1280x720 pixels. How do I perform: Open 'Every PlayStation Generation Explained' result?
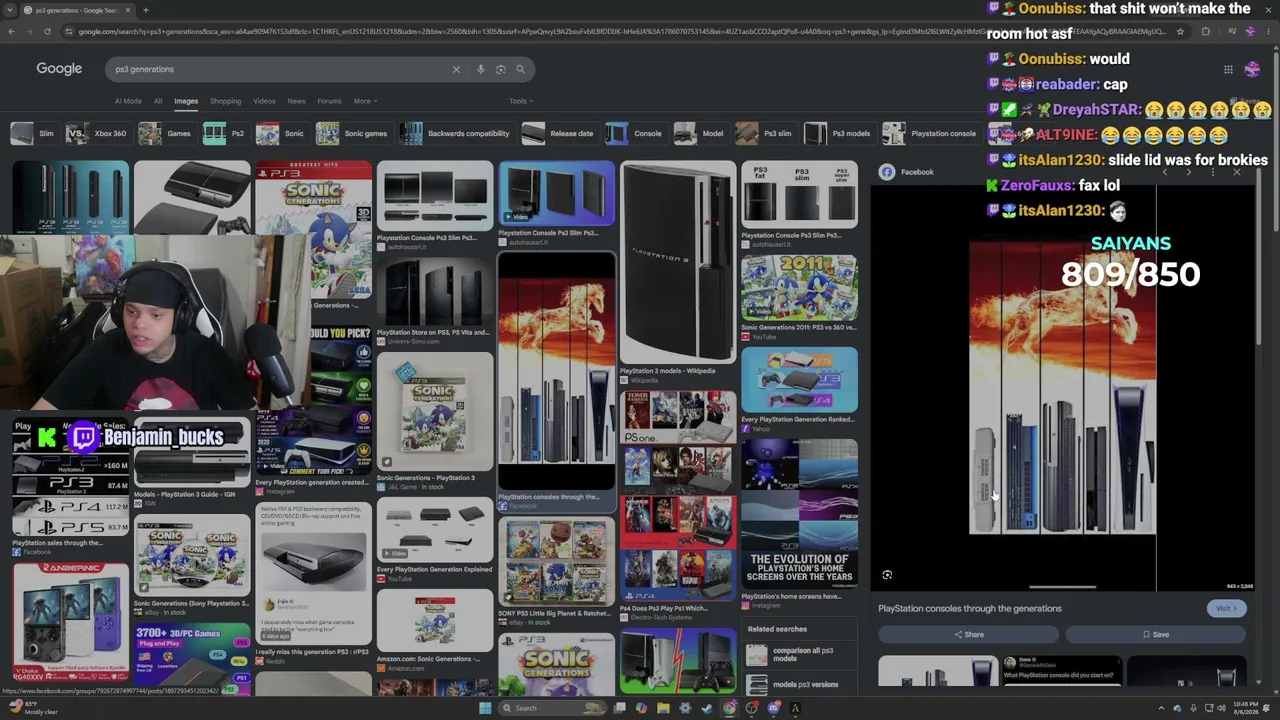[x=434, y=541]
